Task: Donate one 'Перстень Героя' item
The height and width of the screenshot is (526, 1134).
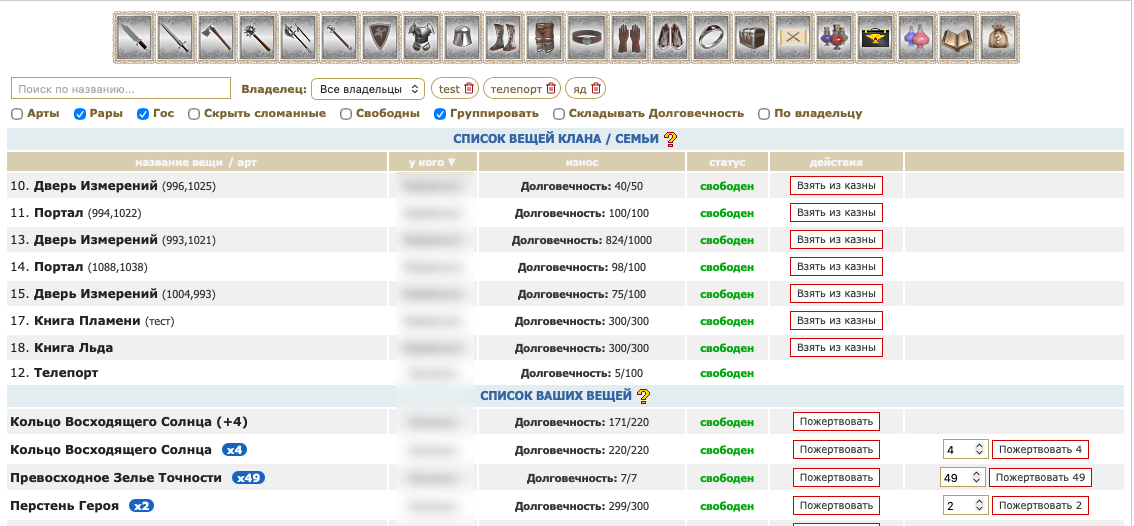Action: tap(836, 505)
